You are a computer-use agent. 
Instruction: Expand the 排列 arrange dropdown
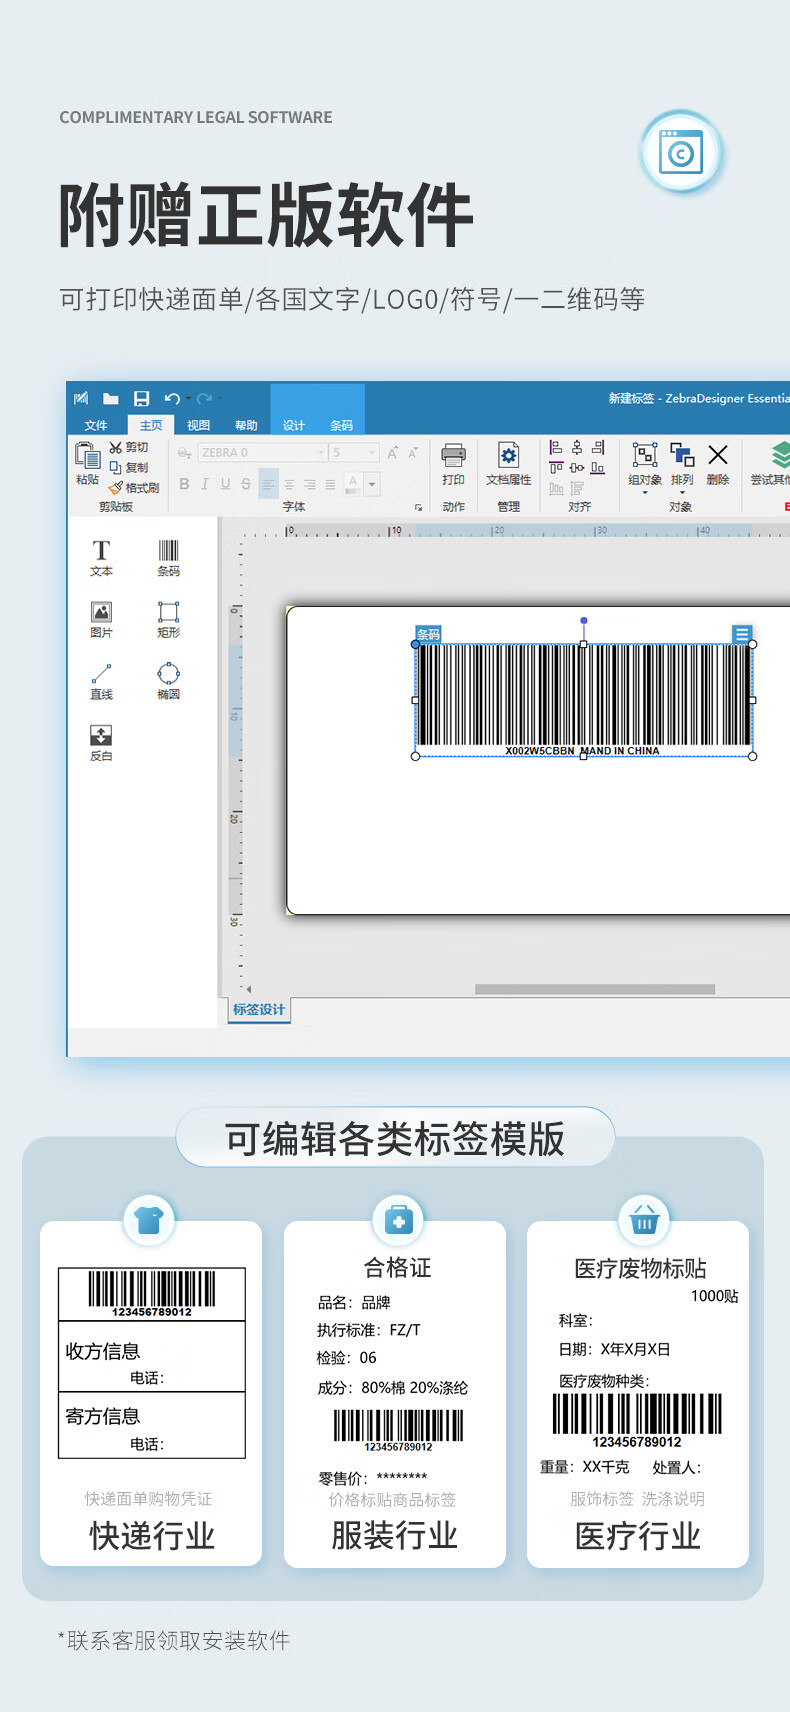(x=682, y=465)
